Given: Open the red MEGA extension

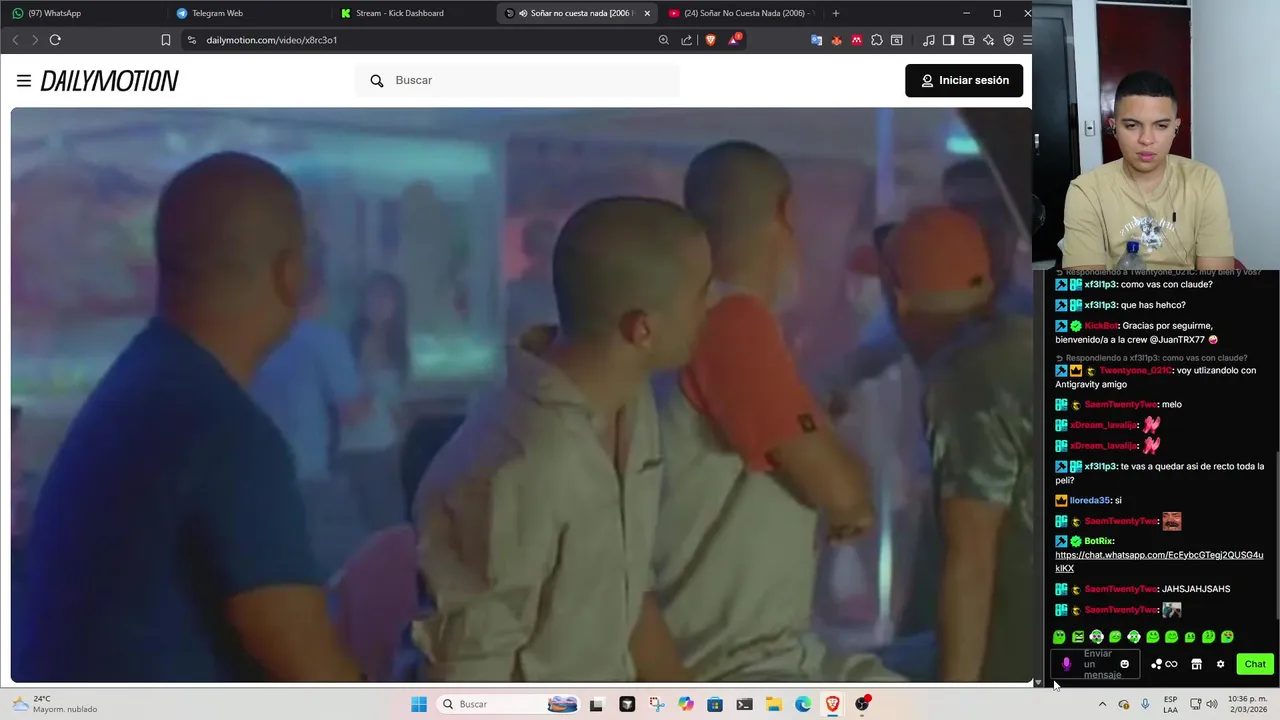Looking at the screenshot, I should (x=857, y=40).
